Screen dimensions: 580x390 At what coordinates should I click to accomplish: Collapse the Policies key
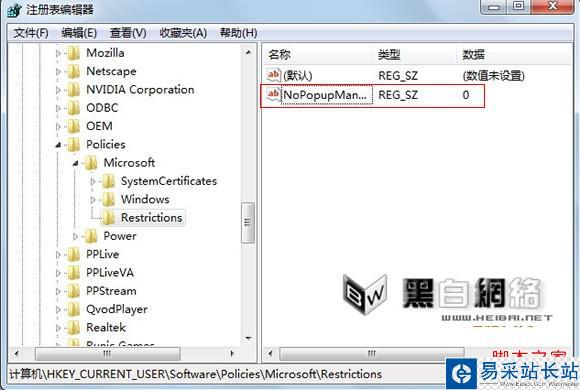[58, 145]
